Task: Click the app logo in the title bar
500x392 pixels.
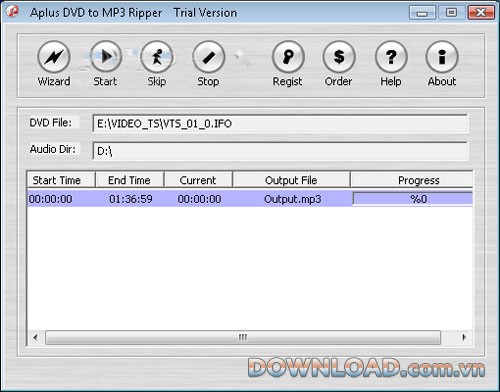Action: [x=12, y=11]
